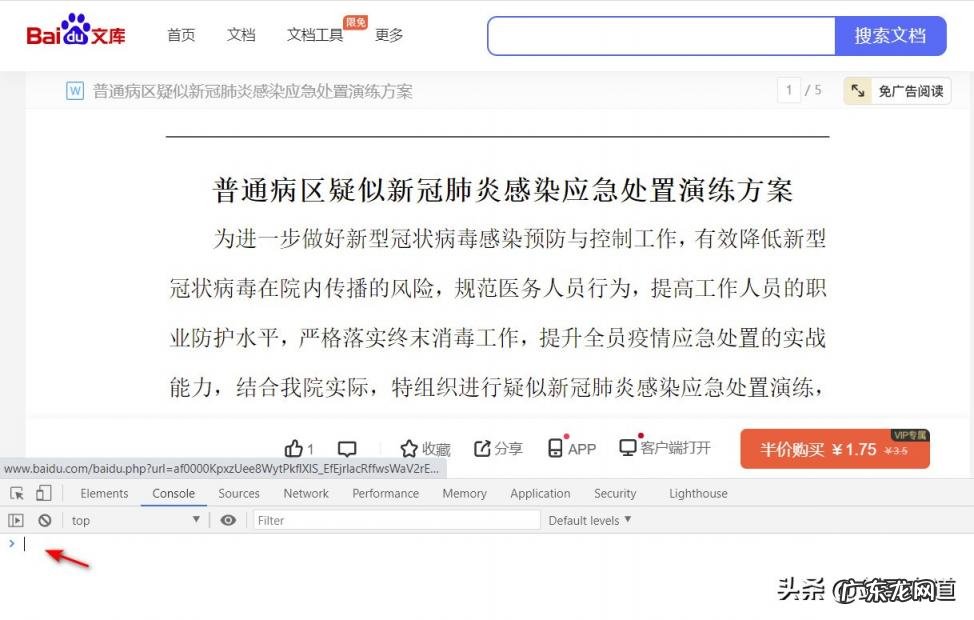Open the 更多 menu
The image size is (974, 620).
(x=389, y=35)
